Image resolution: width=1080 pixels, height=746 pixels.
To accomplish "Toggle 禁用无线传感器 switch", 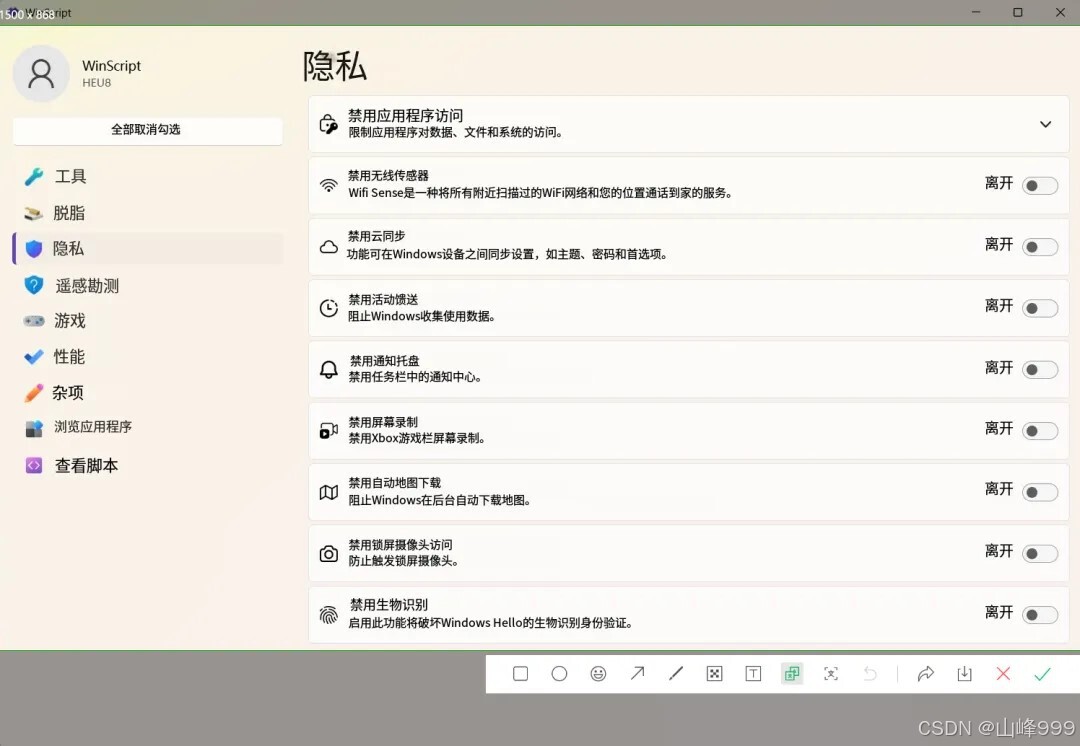I will point(1040,185).
